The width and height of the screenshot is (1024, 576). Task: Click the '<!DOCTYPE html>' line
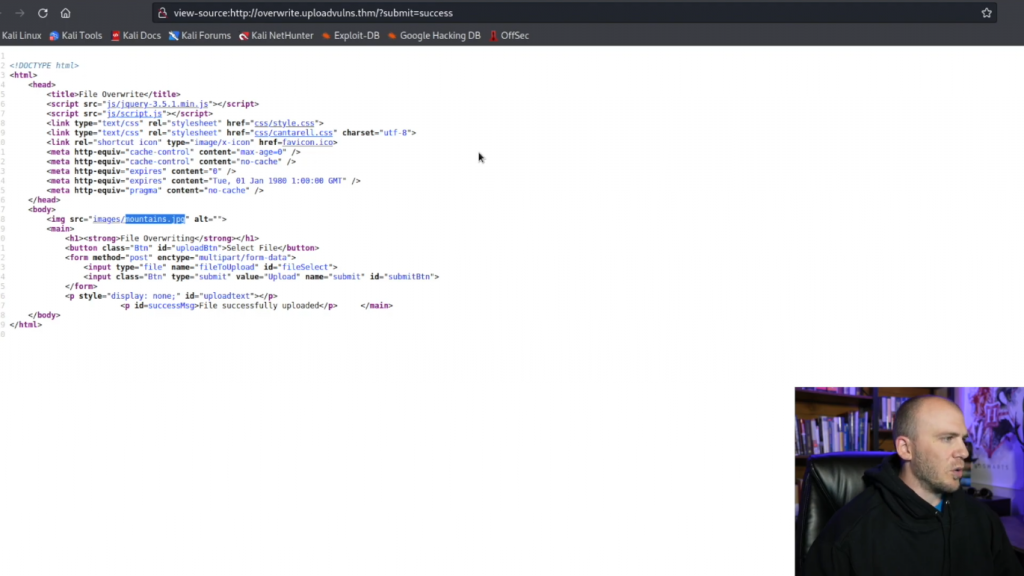[44, 65]
